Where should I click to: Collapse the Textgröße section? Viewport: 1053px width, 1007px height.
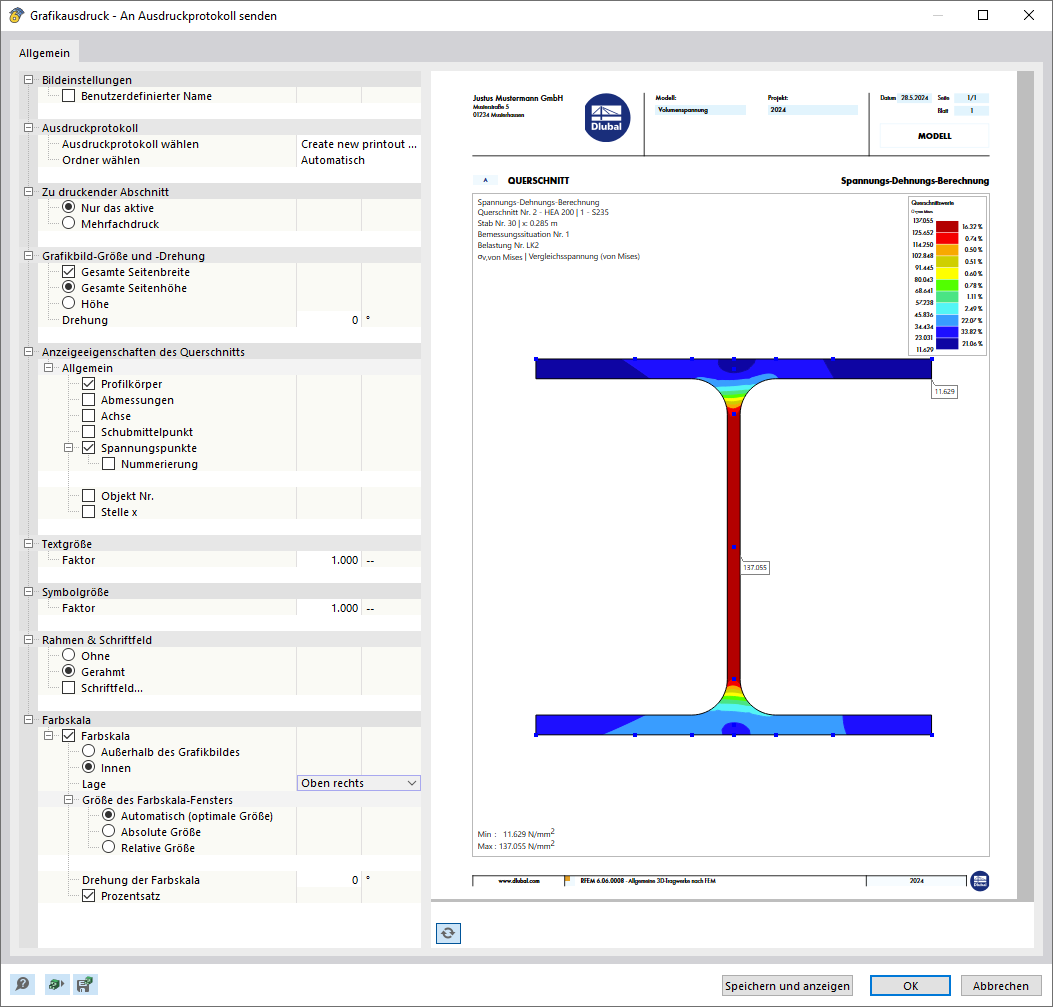pyautogui.click(x=28, y=544)
